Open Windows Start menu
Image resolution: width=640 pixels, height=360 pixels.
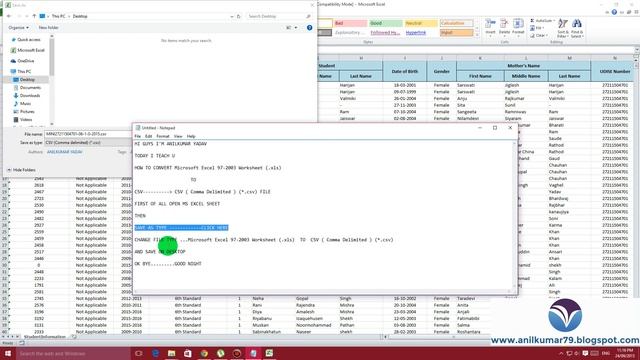(x=8, y=353)
